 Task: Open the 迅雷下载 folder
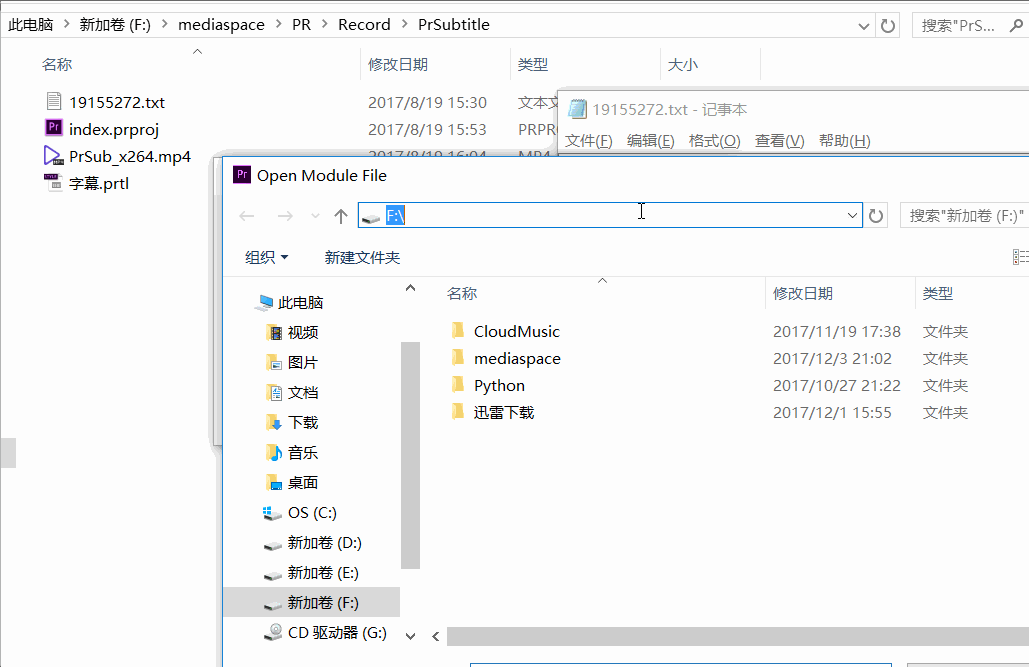506,412
